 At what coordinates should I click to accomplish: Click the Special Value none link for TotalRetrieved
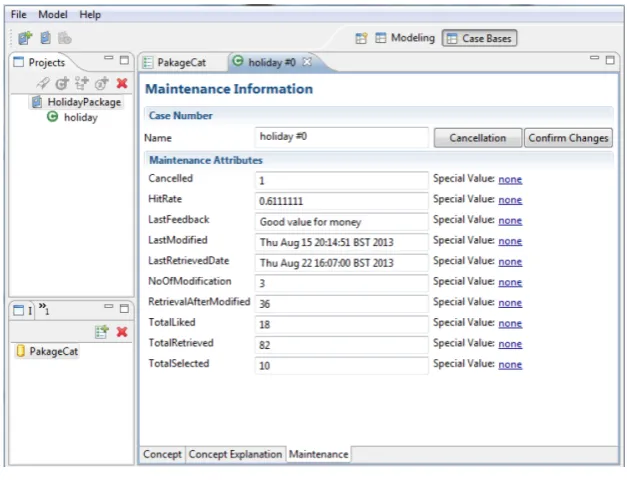tap(510, 344)
